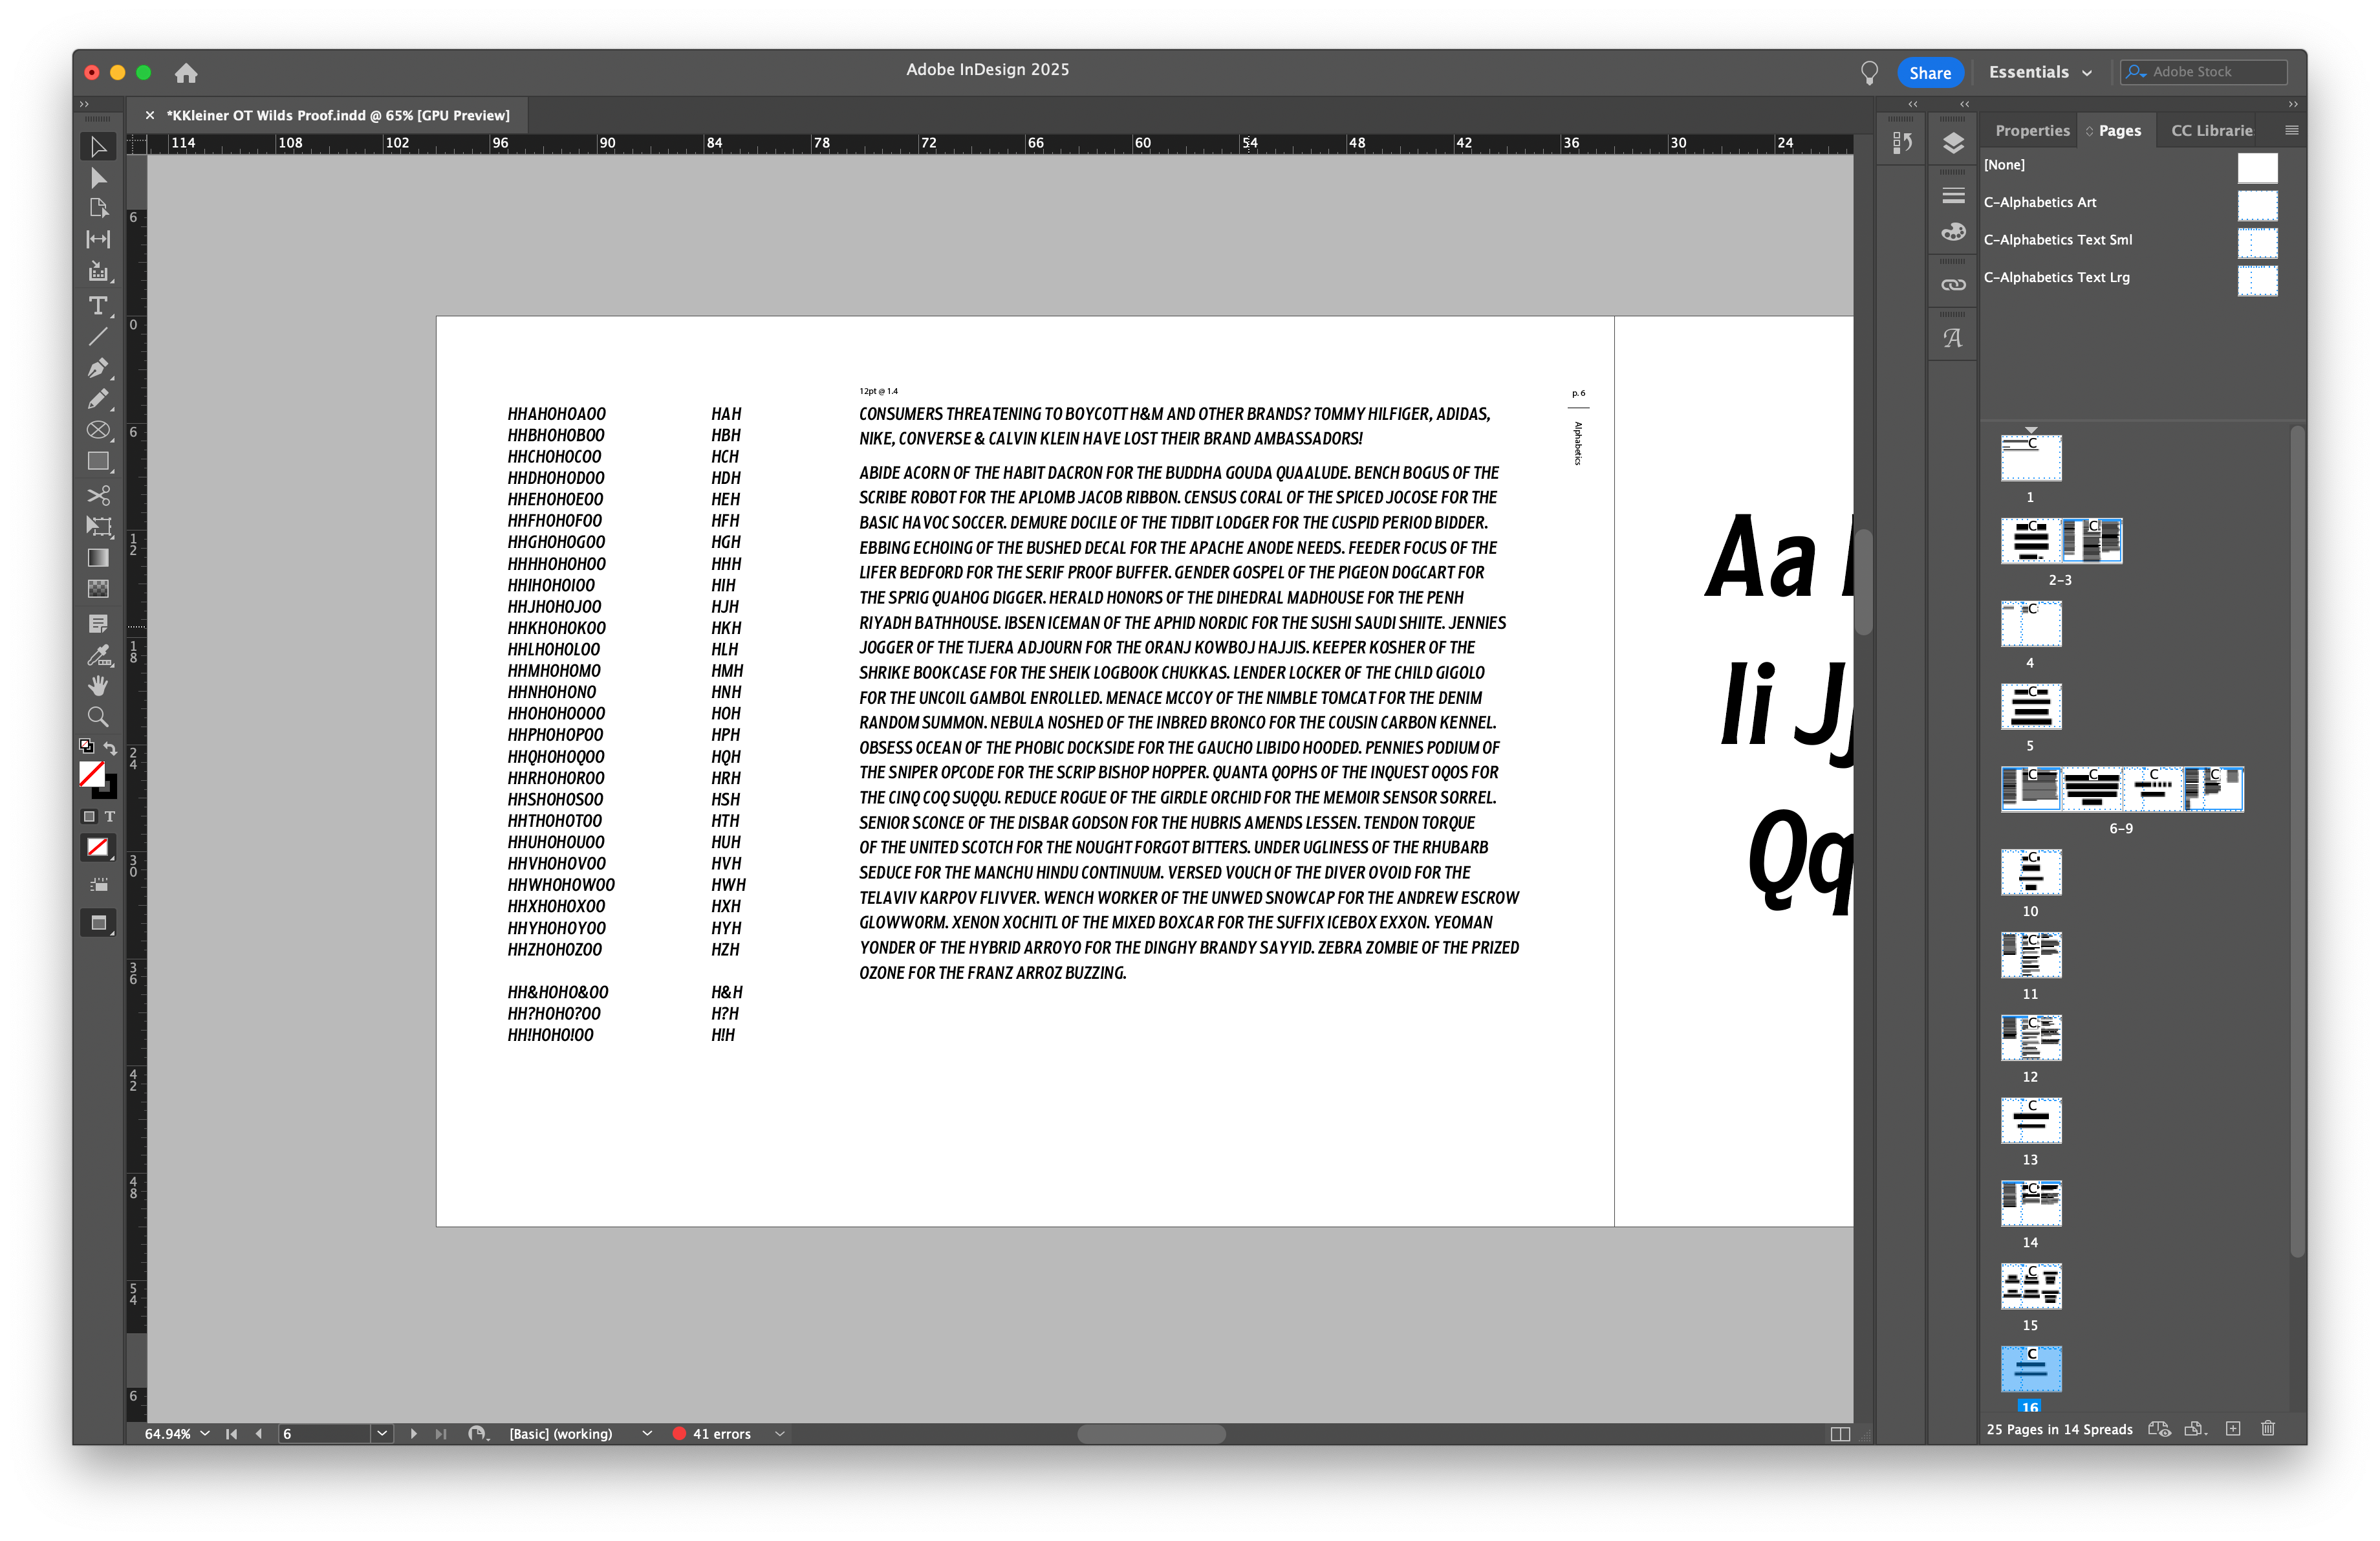Select the Rectangle tool
Image resolution: width=2380 pixels, height=1541 pixels.
click(98, 462)
